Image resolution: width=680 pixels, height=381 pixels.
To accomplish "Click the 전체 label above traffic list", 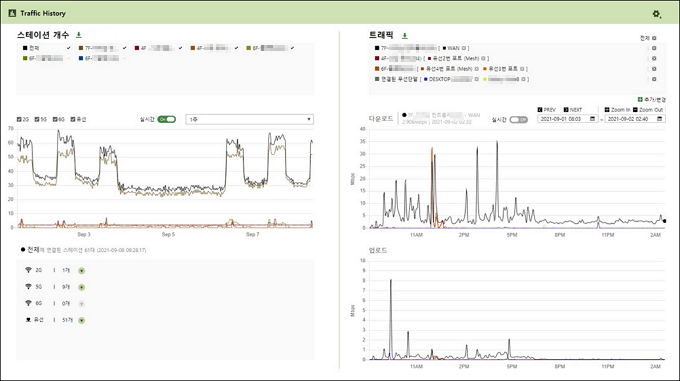I will [x=645, y=38].
